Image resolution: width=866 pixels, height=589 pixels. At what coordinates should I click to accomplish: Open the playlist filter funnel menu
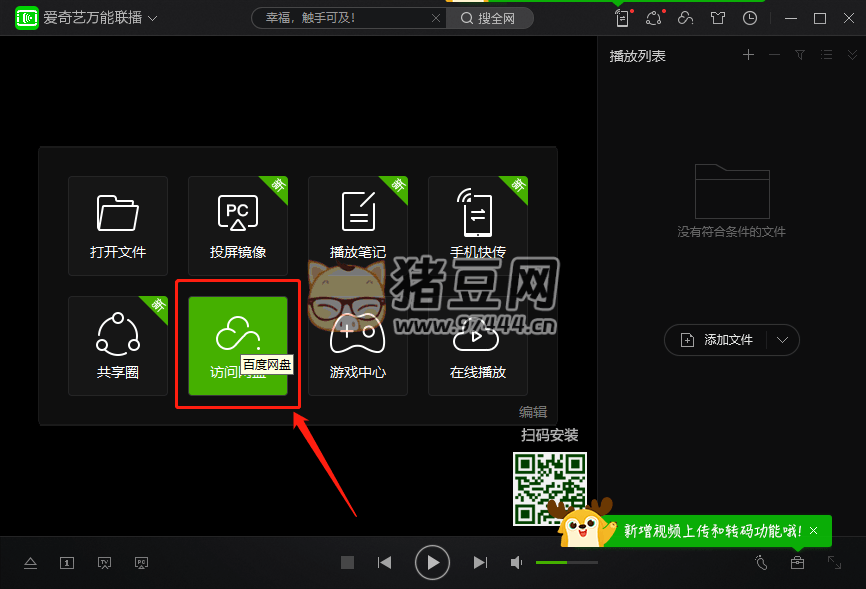click(x=800, y=55)
